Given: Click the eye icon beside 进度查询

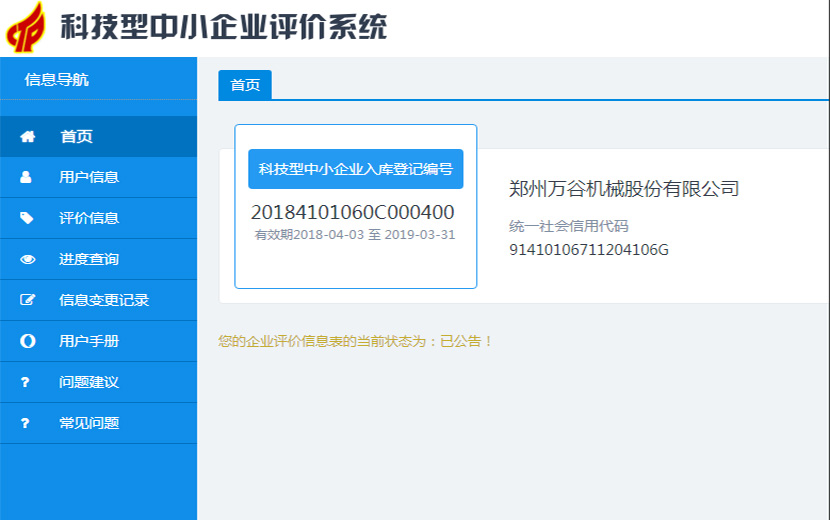Looking at the screenshot, I should tap(27, 259).
